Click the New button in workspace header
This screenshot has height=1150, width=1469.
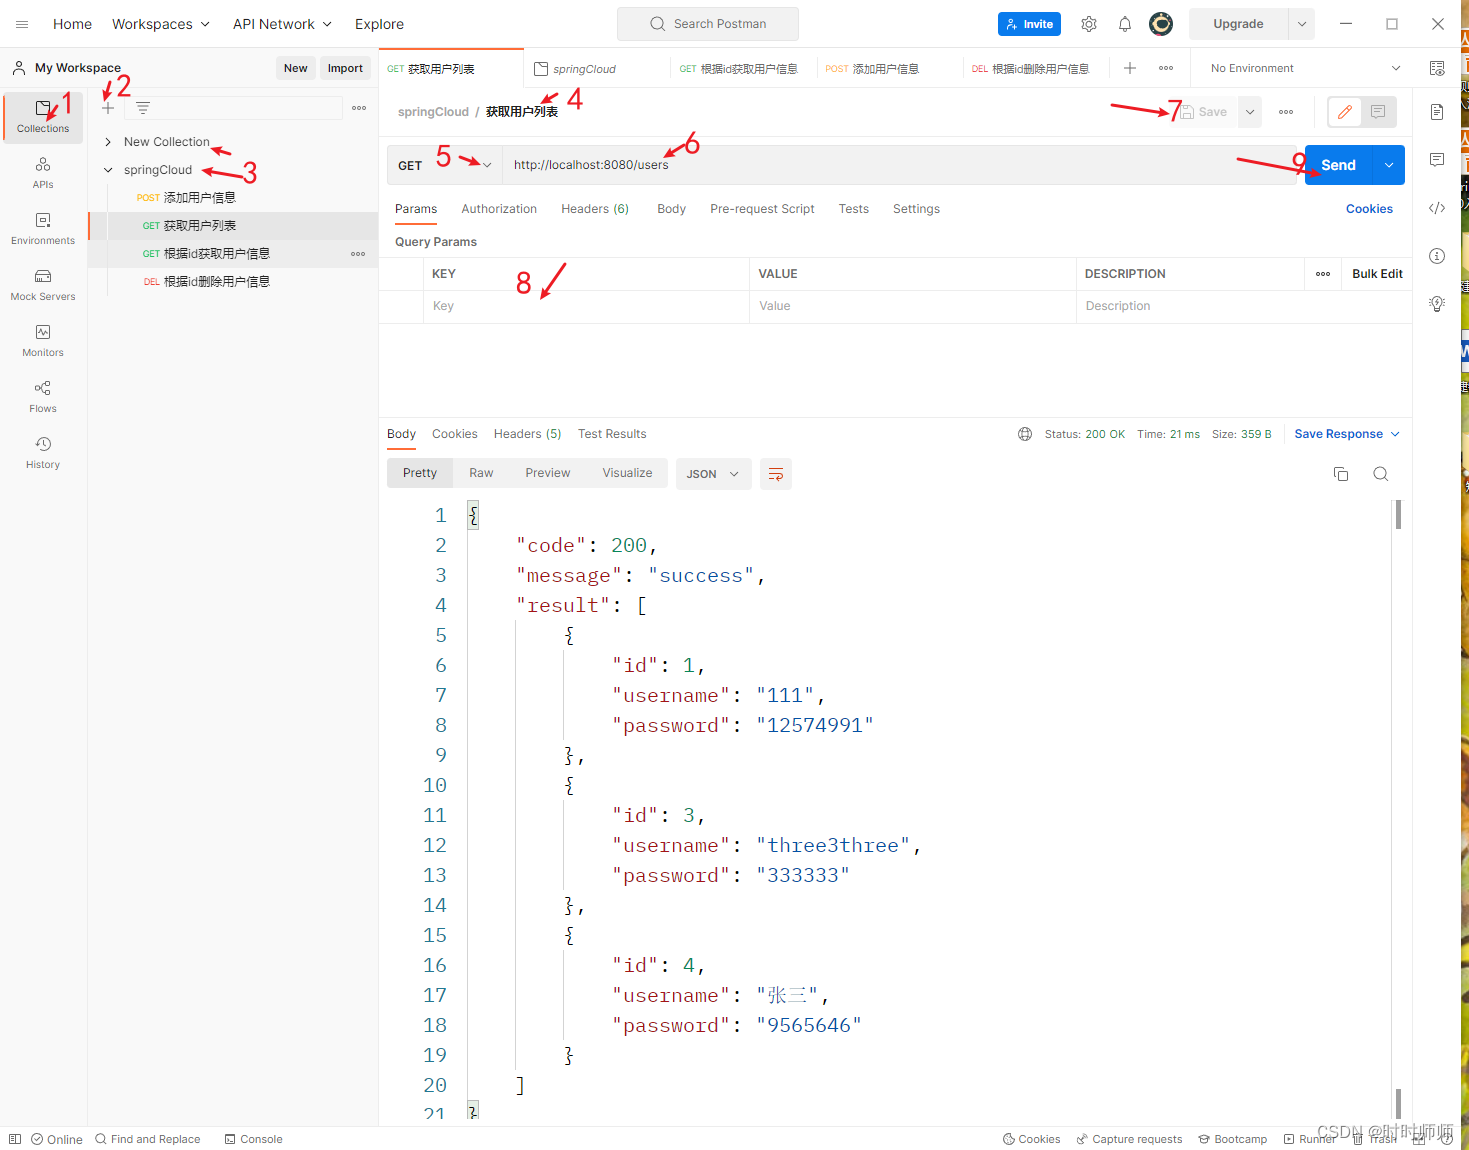tap(296, 68)
